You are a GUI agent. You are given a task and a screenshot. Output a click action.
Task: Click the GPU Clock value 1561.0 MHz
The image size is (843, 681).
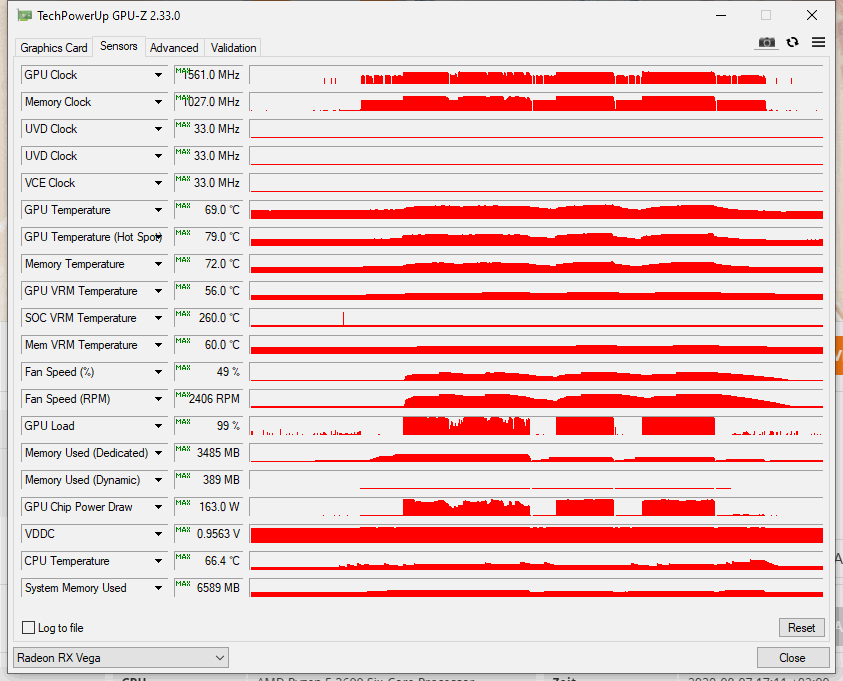[209, 75]
